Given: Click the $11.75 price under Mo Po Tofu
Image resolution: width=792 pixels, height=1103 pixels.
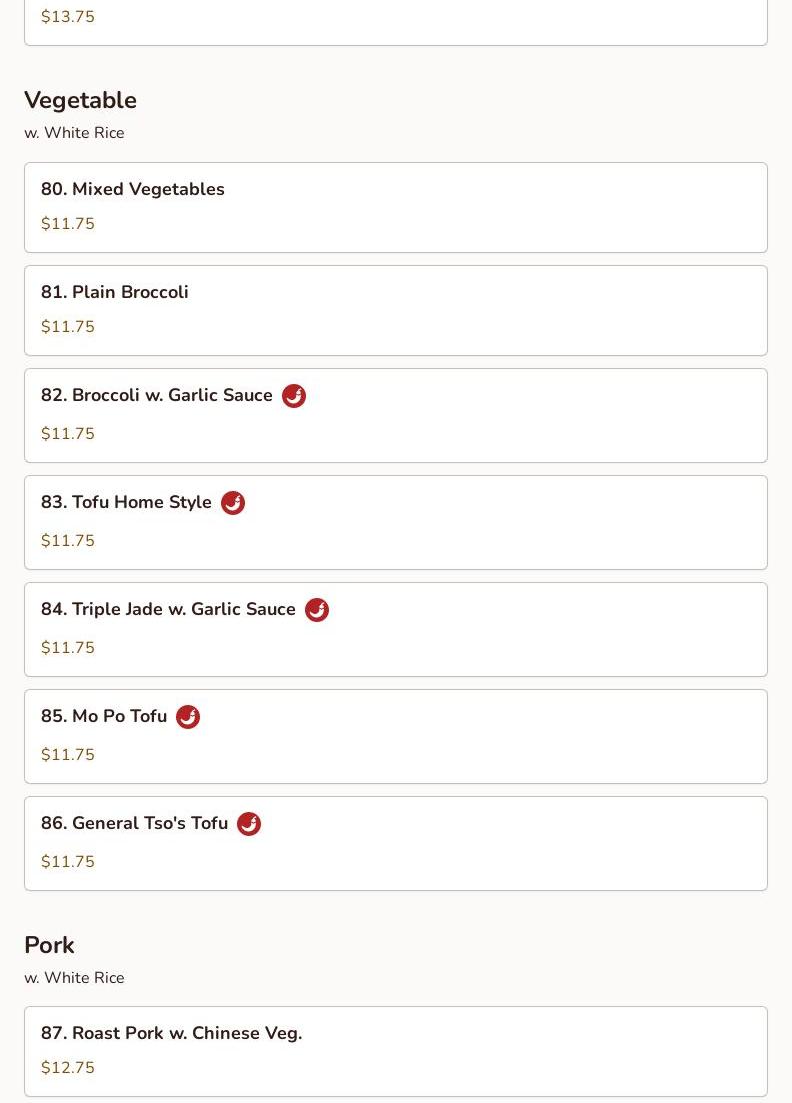Looking at the screenshot, I should point(68,755).
